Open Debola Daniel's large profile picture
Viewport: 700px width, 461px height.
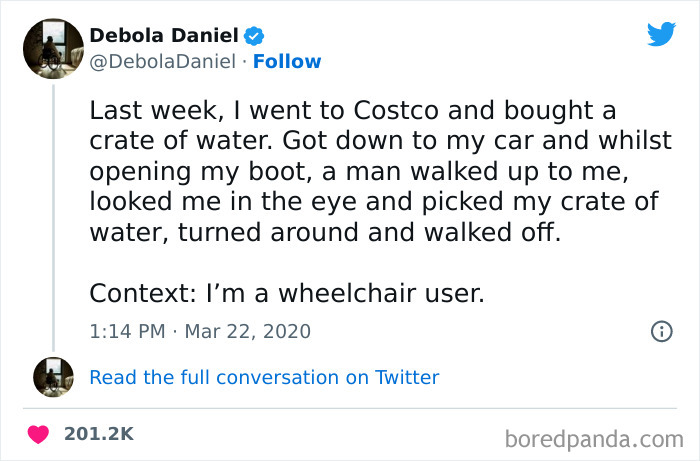(x=53, y=49)
